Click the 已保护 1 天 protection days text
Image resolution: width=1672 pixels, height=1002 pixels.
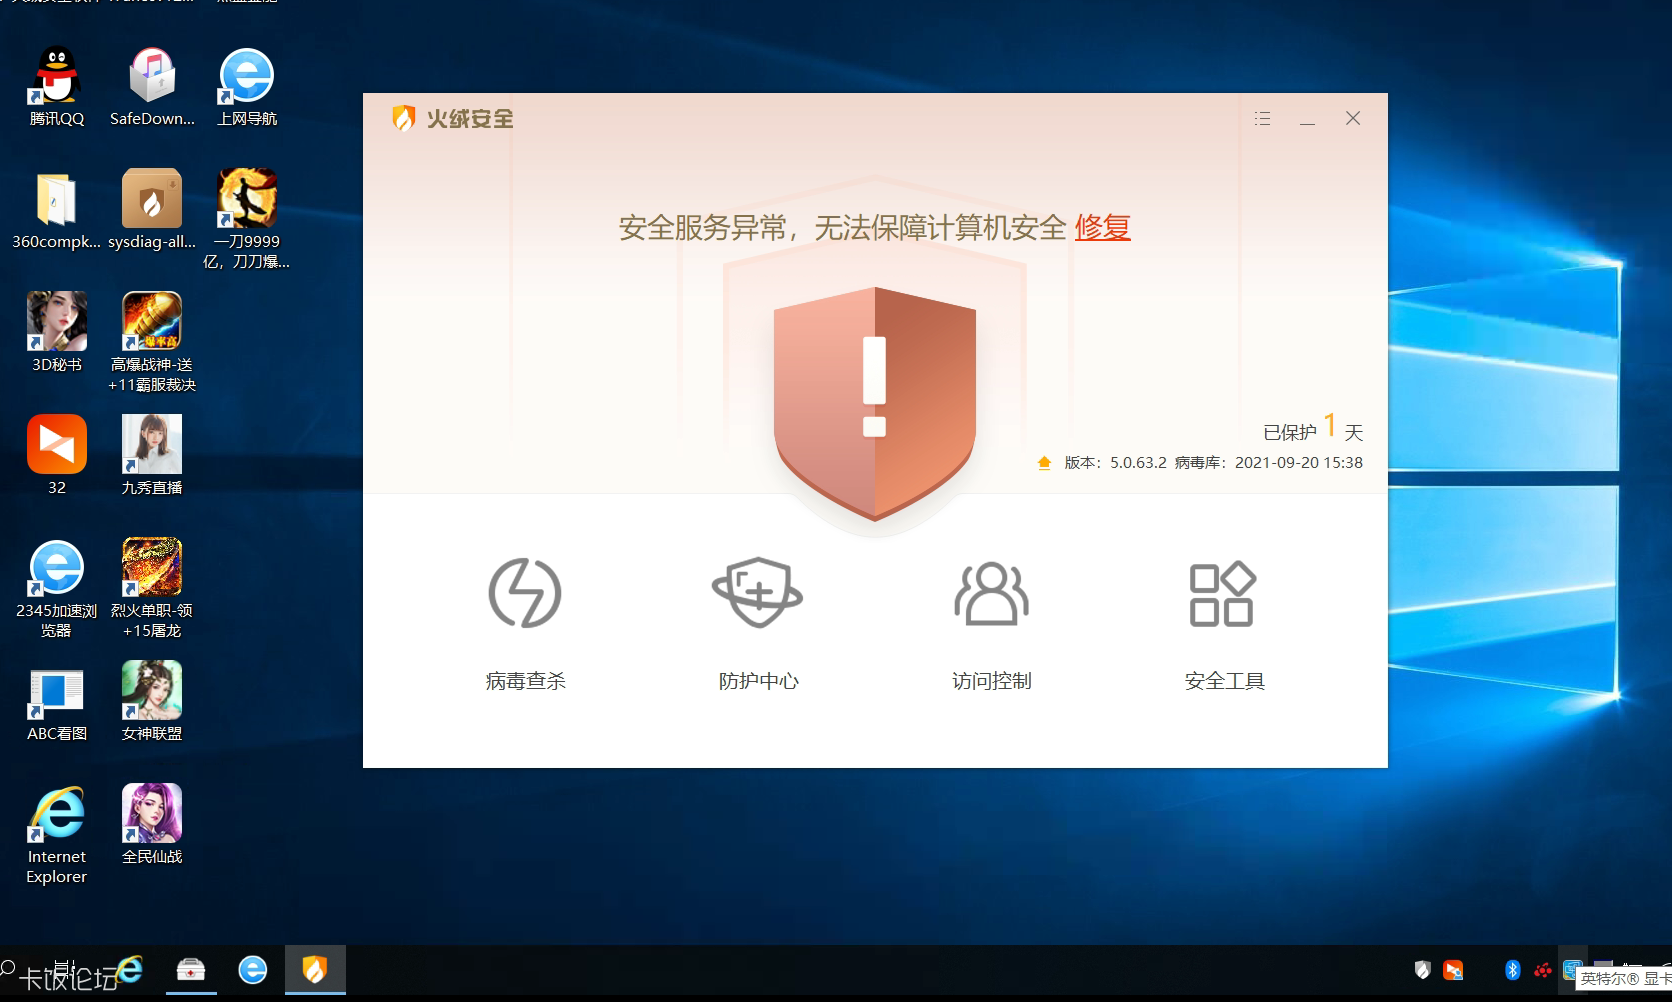coord(1313,428)
